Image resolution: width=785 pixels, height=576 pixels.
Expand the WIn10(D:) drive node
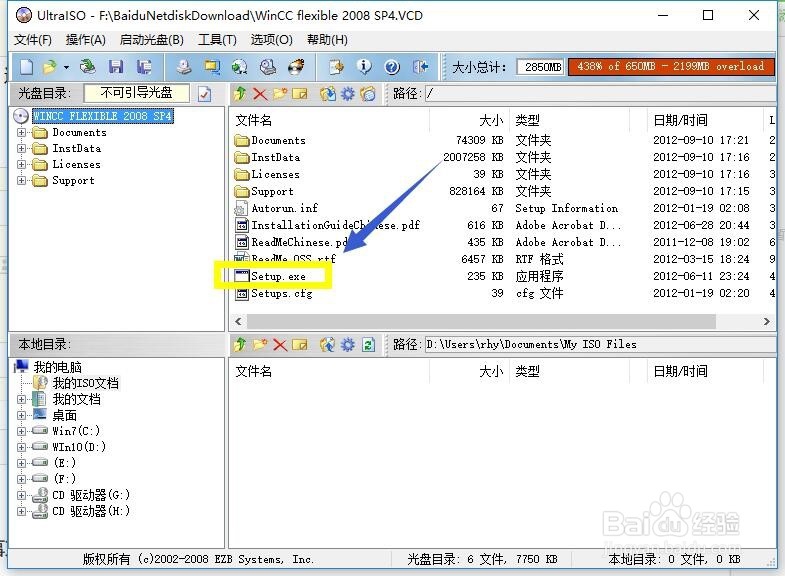coord(21,447)
